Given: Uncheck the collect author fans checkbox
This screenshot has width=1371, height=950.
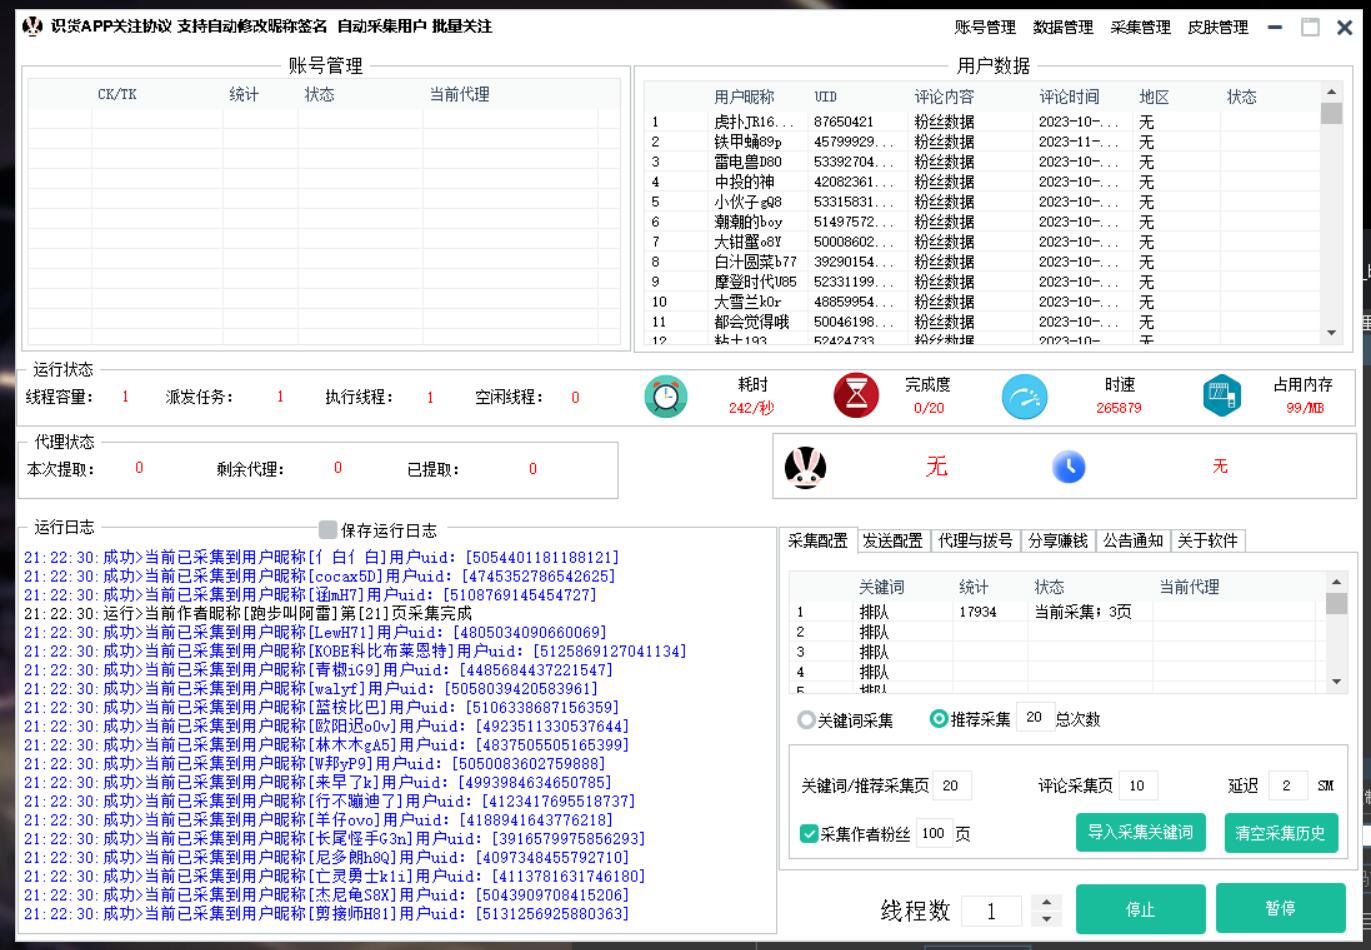Looking at the screenshot, I should pos(810,834).
